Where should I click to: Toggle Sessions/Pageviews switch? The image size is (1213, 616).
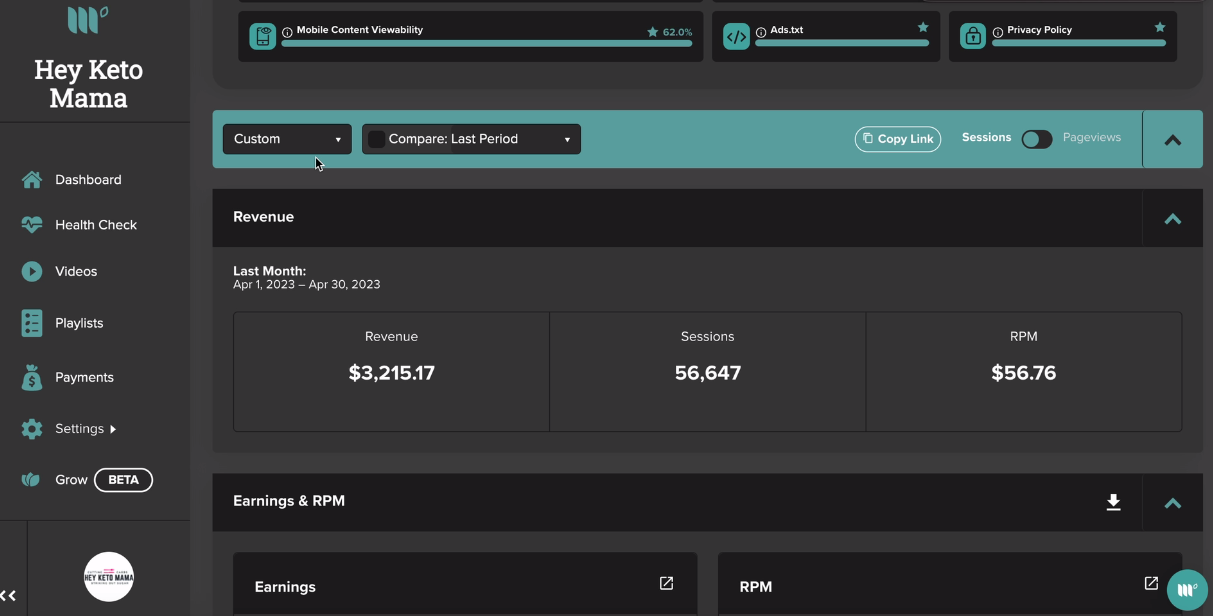pos(1037,139)
